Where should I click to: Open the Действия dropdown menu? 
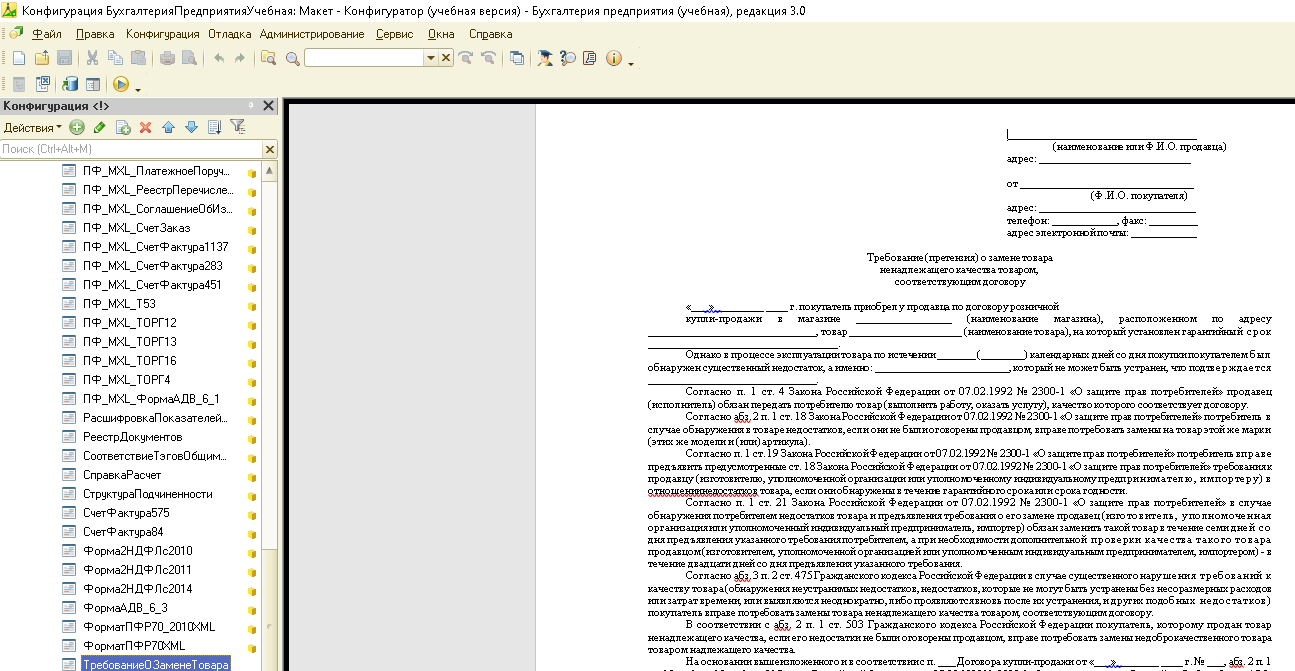(32, 127)
